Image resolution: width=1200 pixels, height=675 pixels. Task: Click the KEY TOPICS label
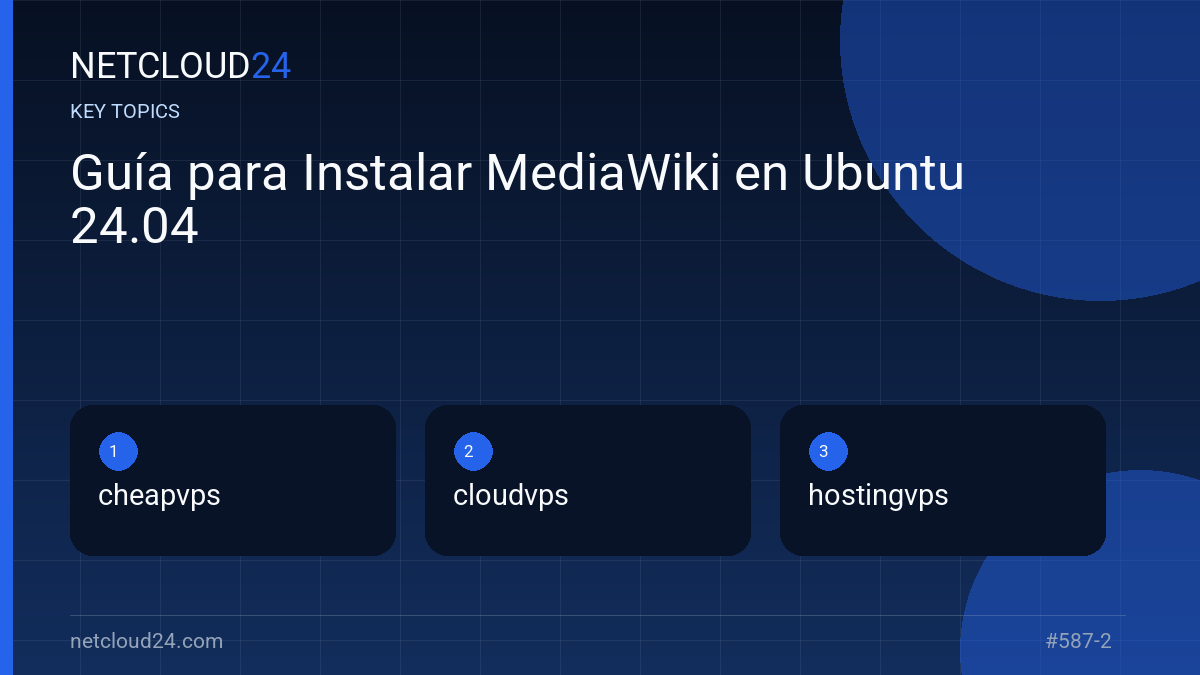(x=125, y=112)
